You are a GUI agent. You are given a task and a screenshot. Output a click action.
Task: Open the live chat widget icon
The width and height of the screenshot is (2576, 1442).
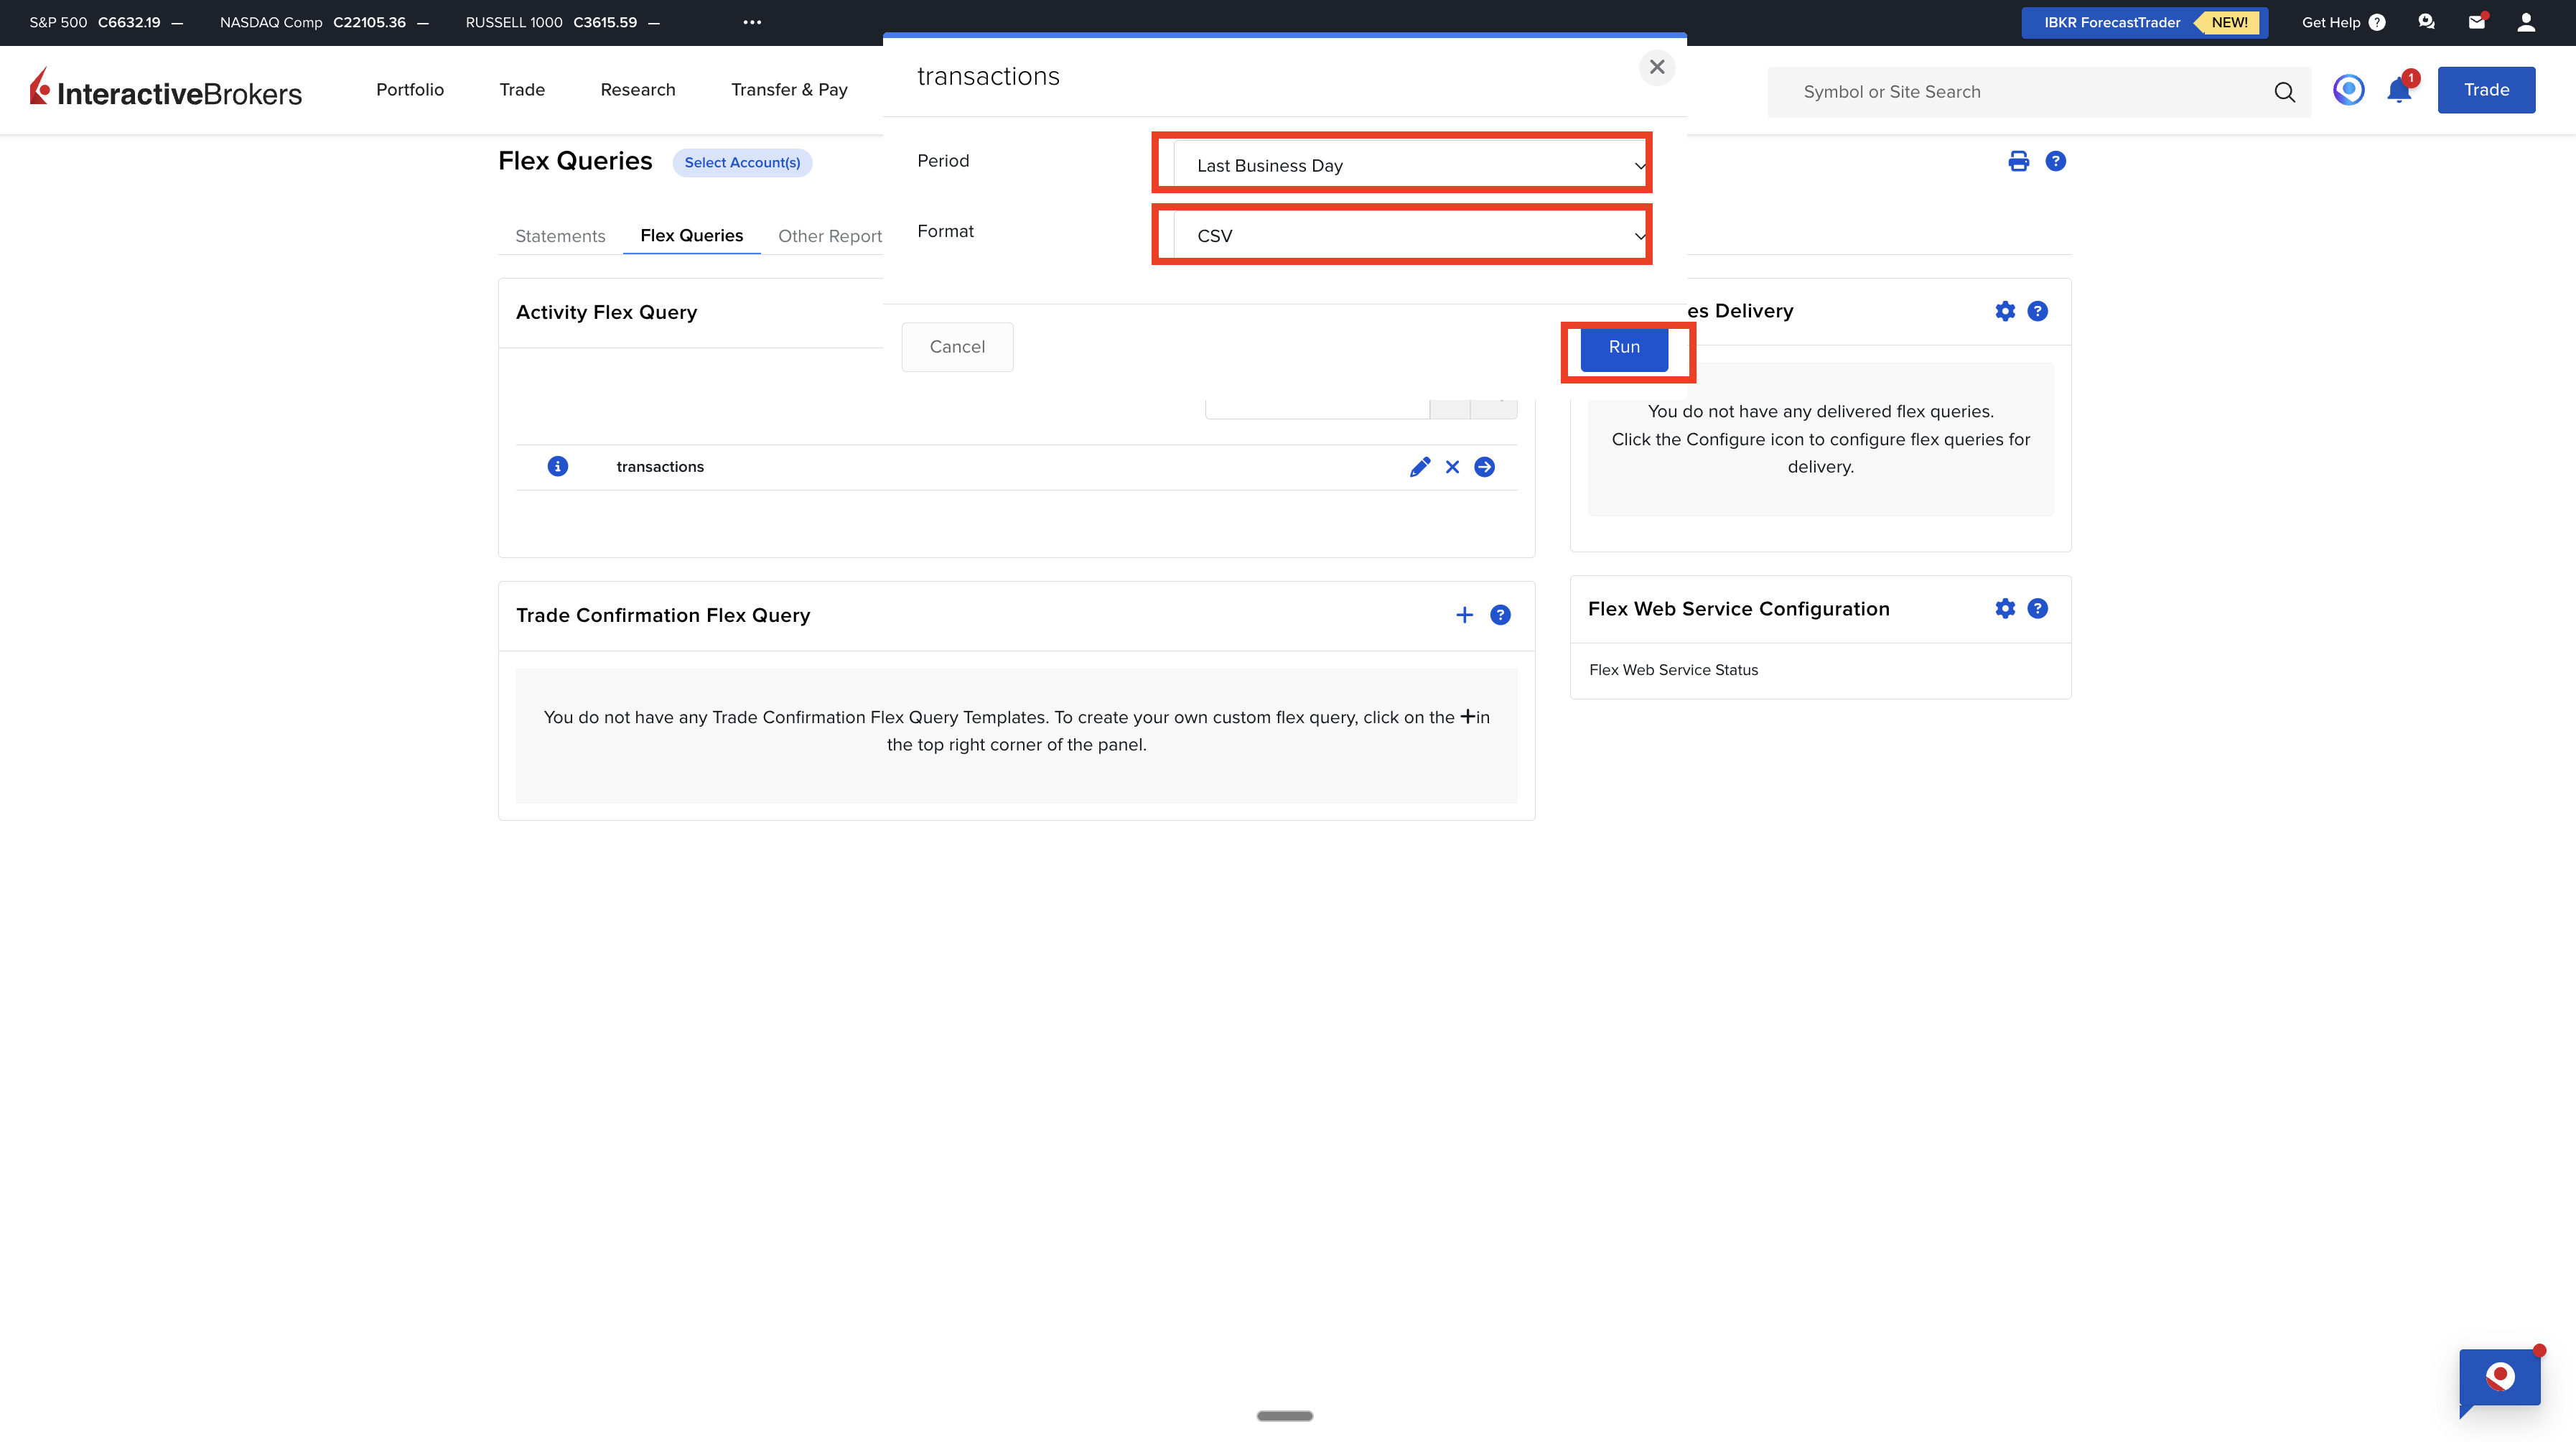[x=2499, y=1378]
